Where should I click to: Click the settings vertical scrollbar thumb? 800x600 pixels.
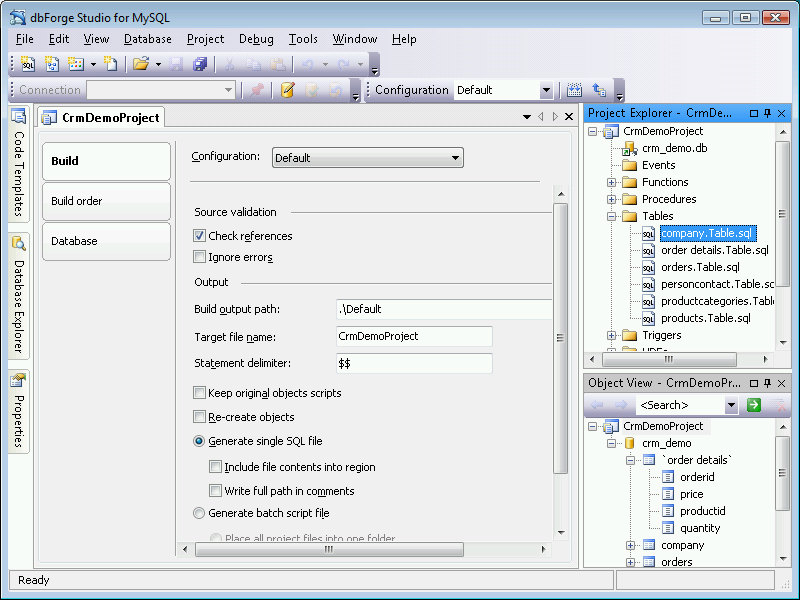click(x=560, y=338)
